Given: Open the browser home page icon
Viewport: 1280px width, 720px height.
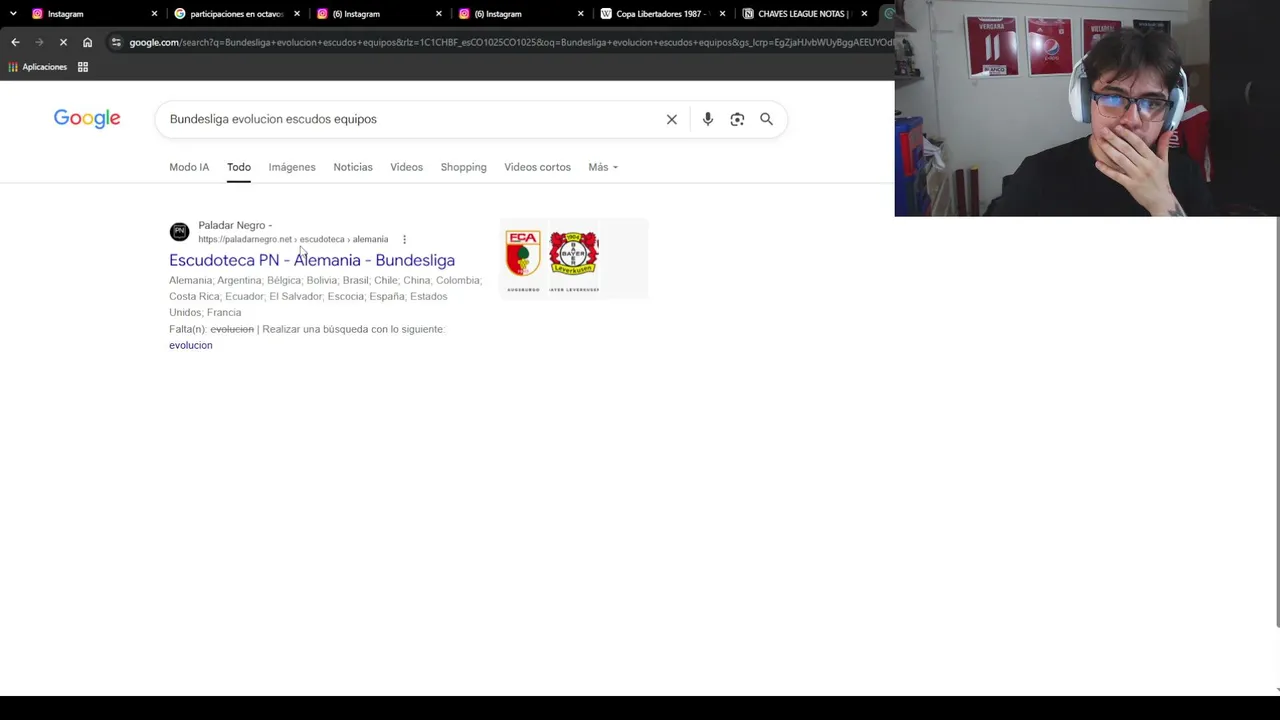Looking at the screenshot, I should (87, 42).
